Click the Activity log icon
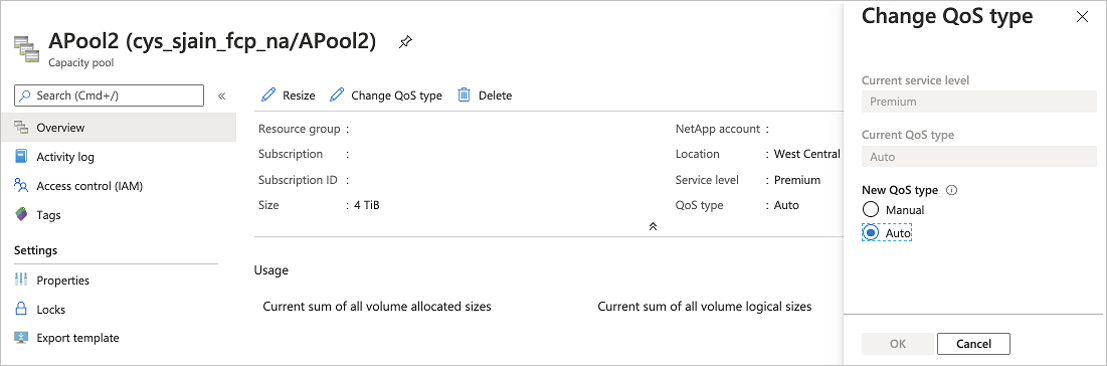This screenshot has width=1107, height=366. 21,157
